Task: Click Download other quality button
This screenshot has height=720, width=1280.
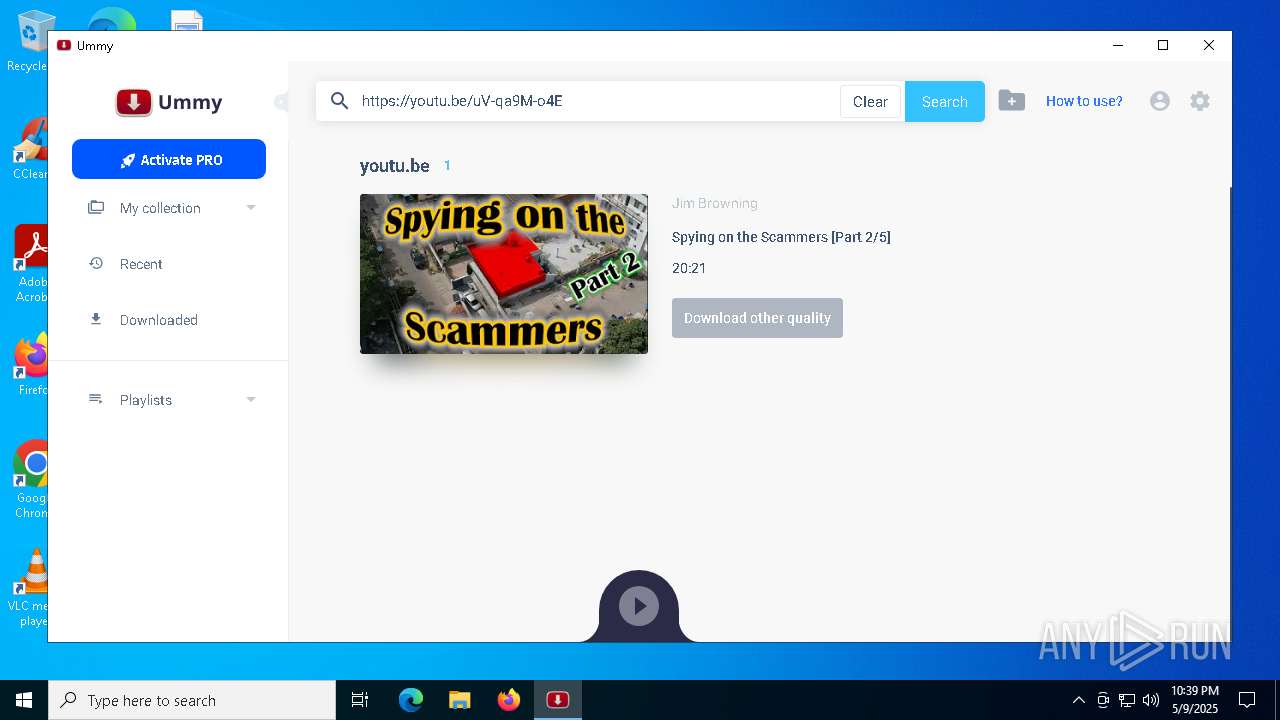Action: coord(757,318)
